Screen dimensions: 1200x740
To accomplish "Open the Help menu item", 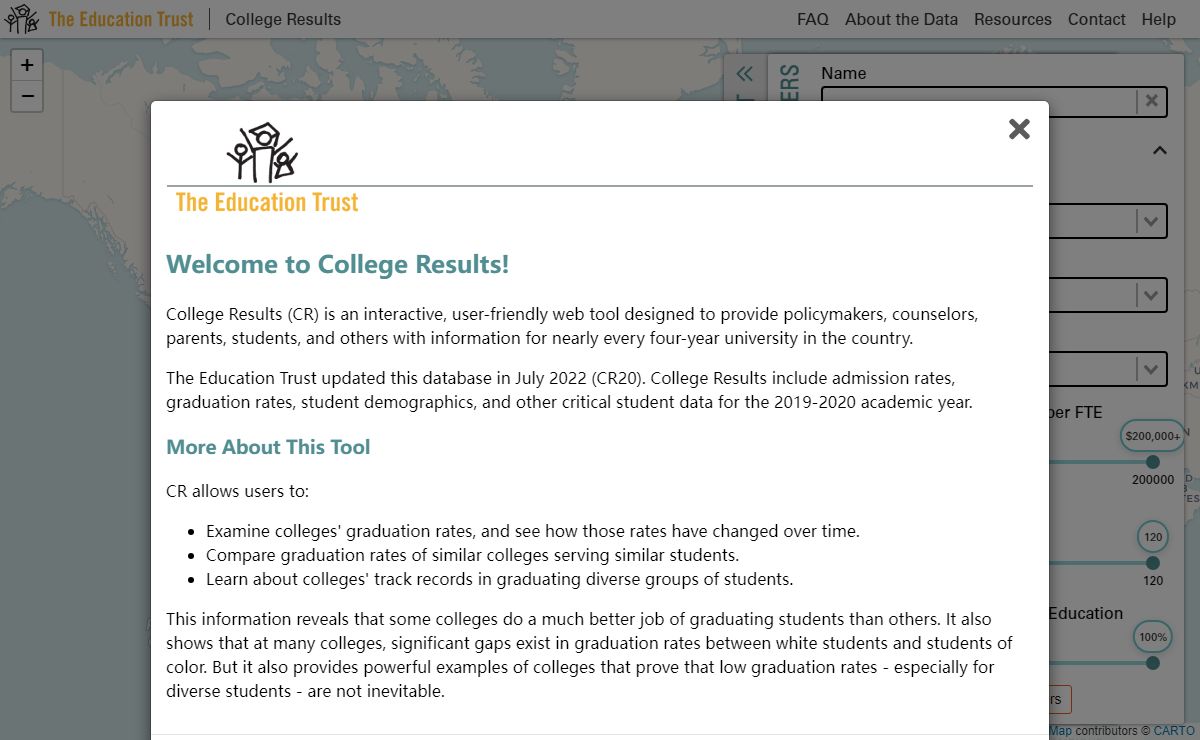I will 1158,19.
